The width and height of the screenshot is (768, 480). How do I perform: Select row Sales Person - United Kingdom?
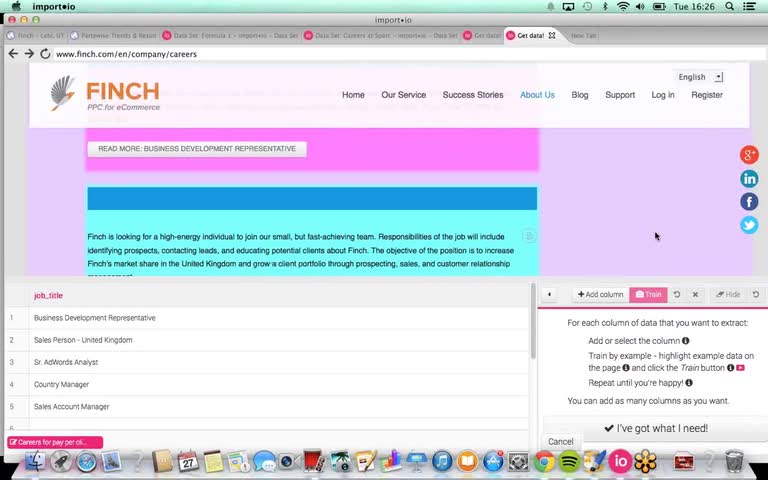click(x=268, y=340)
